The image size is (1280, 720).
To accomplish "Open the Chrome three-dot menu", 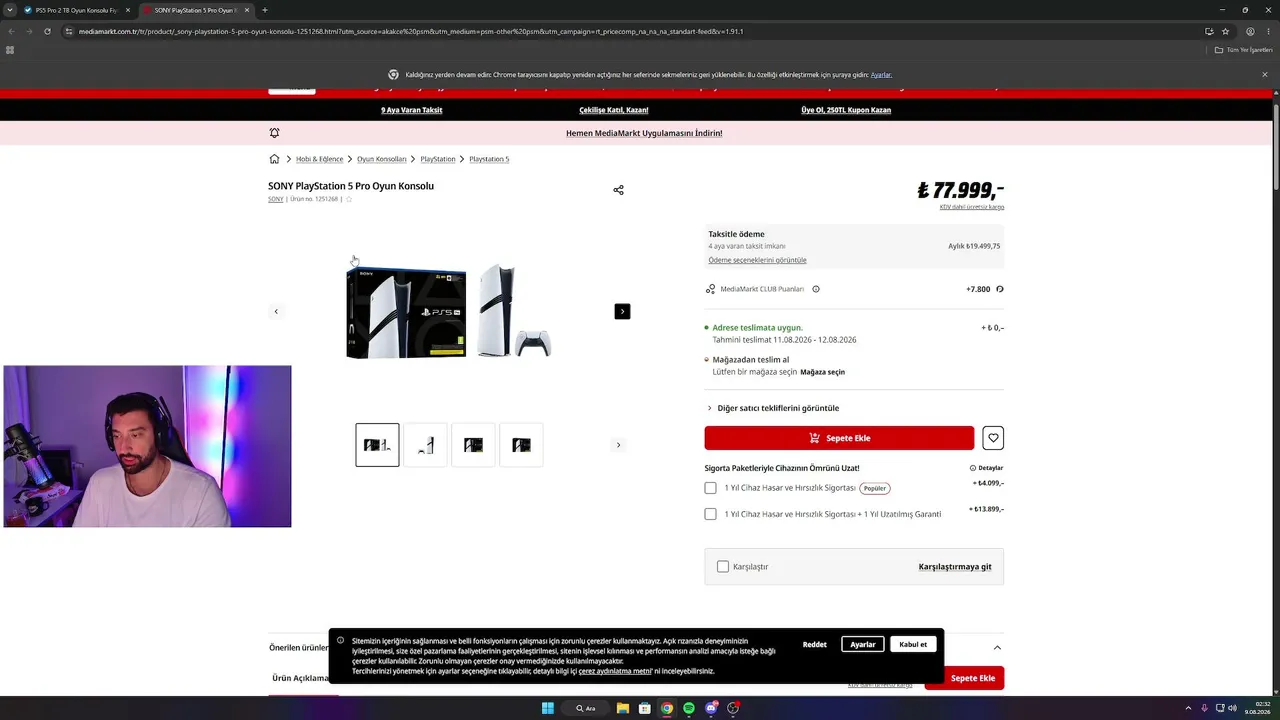I will coord(1267,31).
